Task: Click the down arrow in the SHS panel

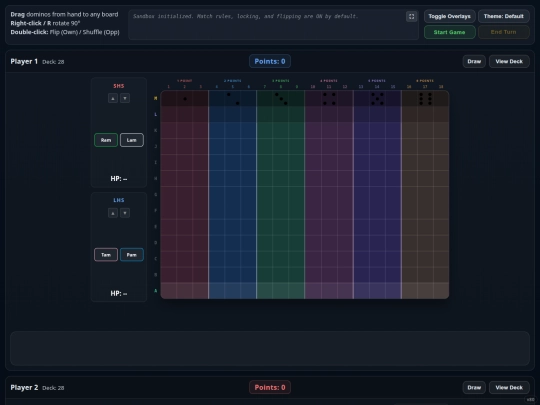Action: tap(125, 98)
